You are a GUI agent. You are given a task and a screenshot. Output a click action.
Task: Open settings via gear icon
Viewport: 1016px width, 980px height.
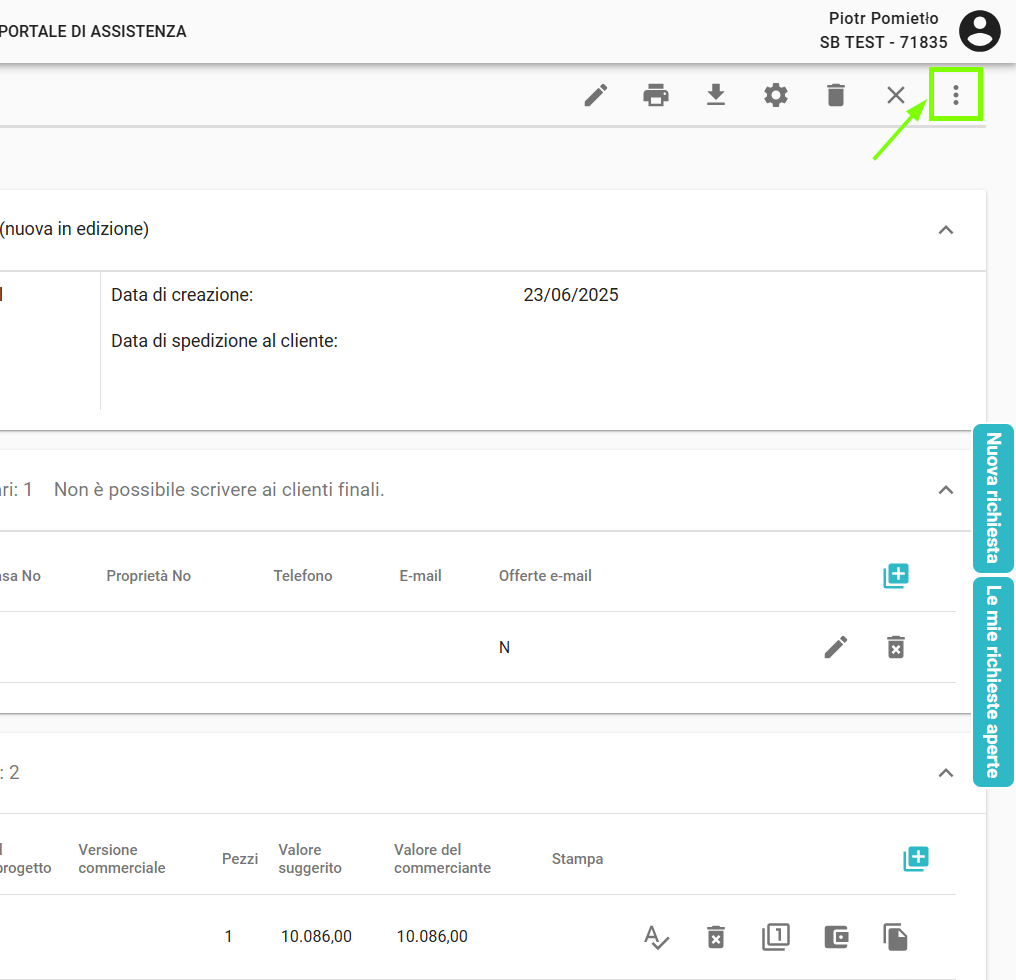tap(776, 95)
